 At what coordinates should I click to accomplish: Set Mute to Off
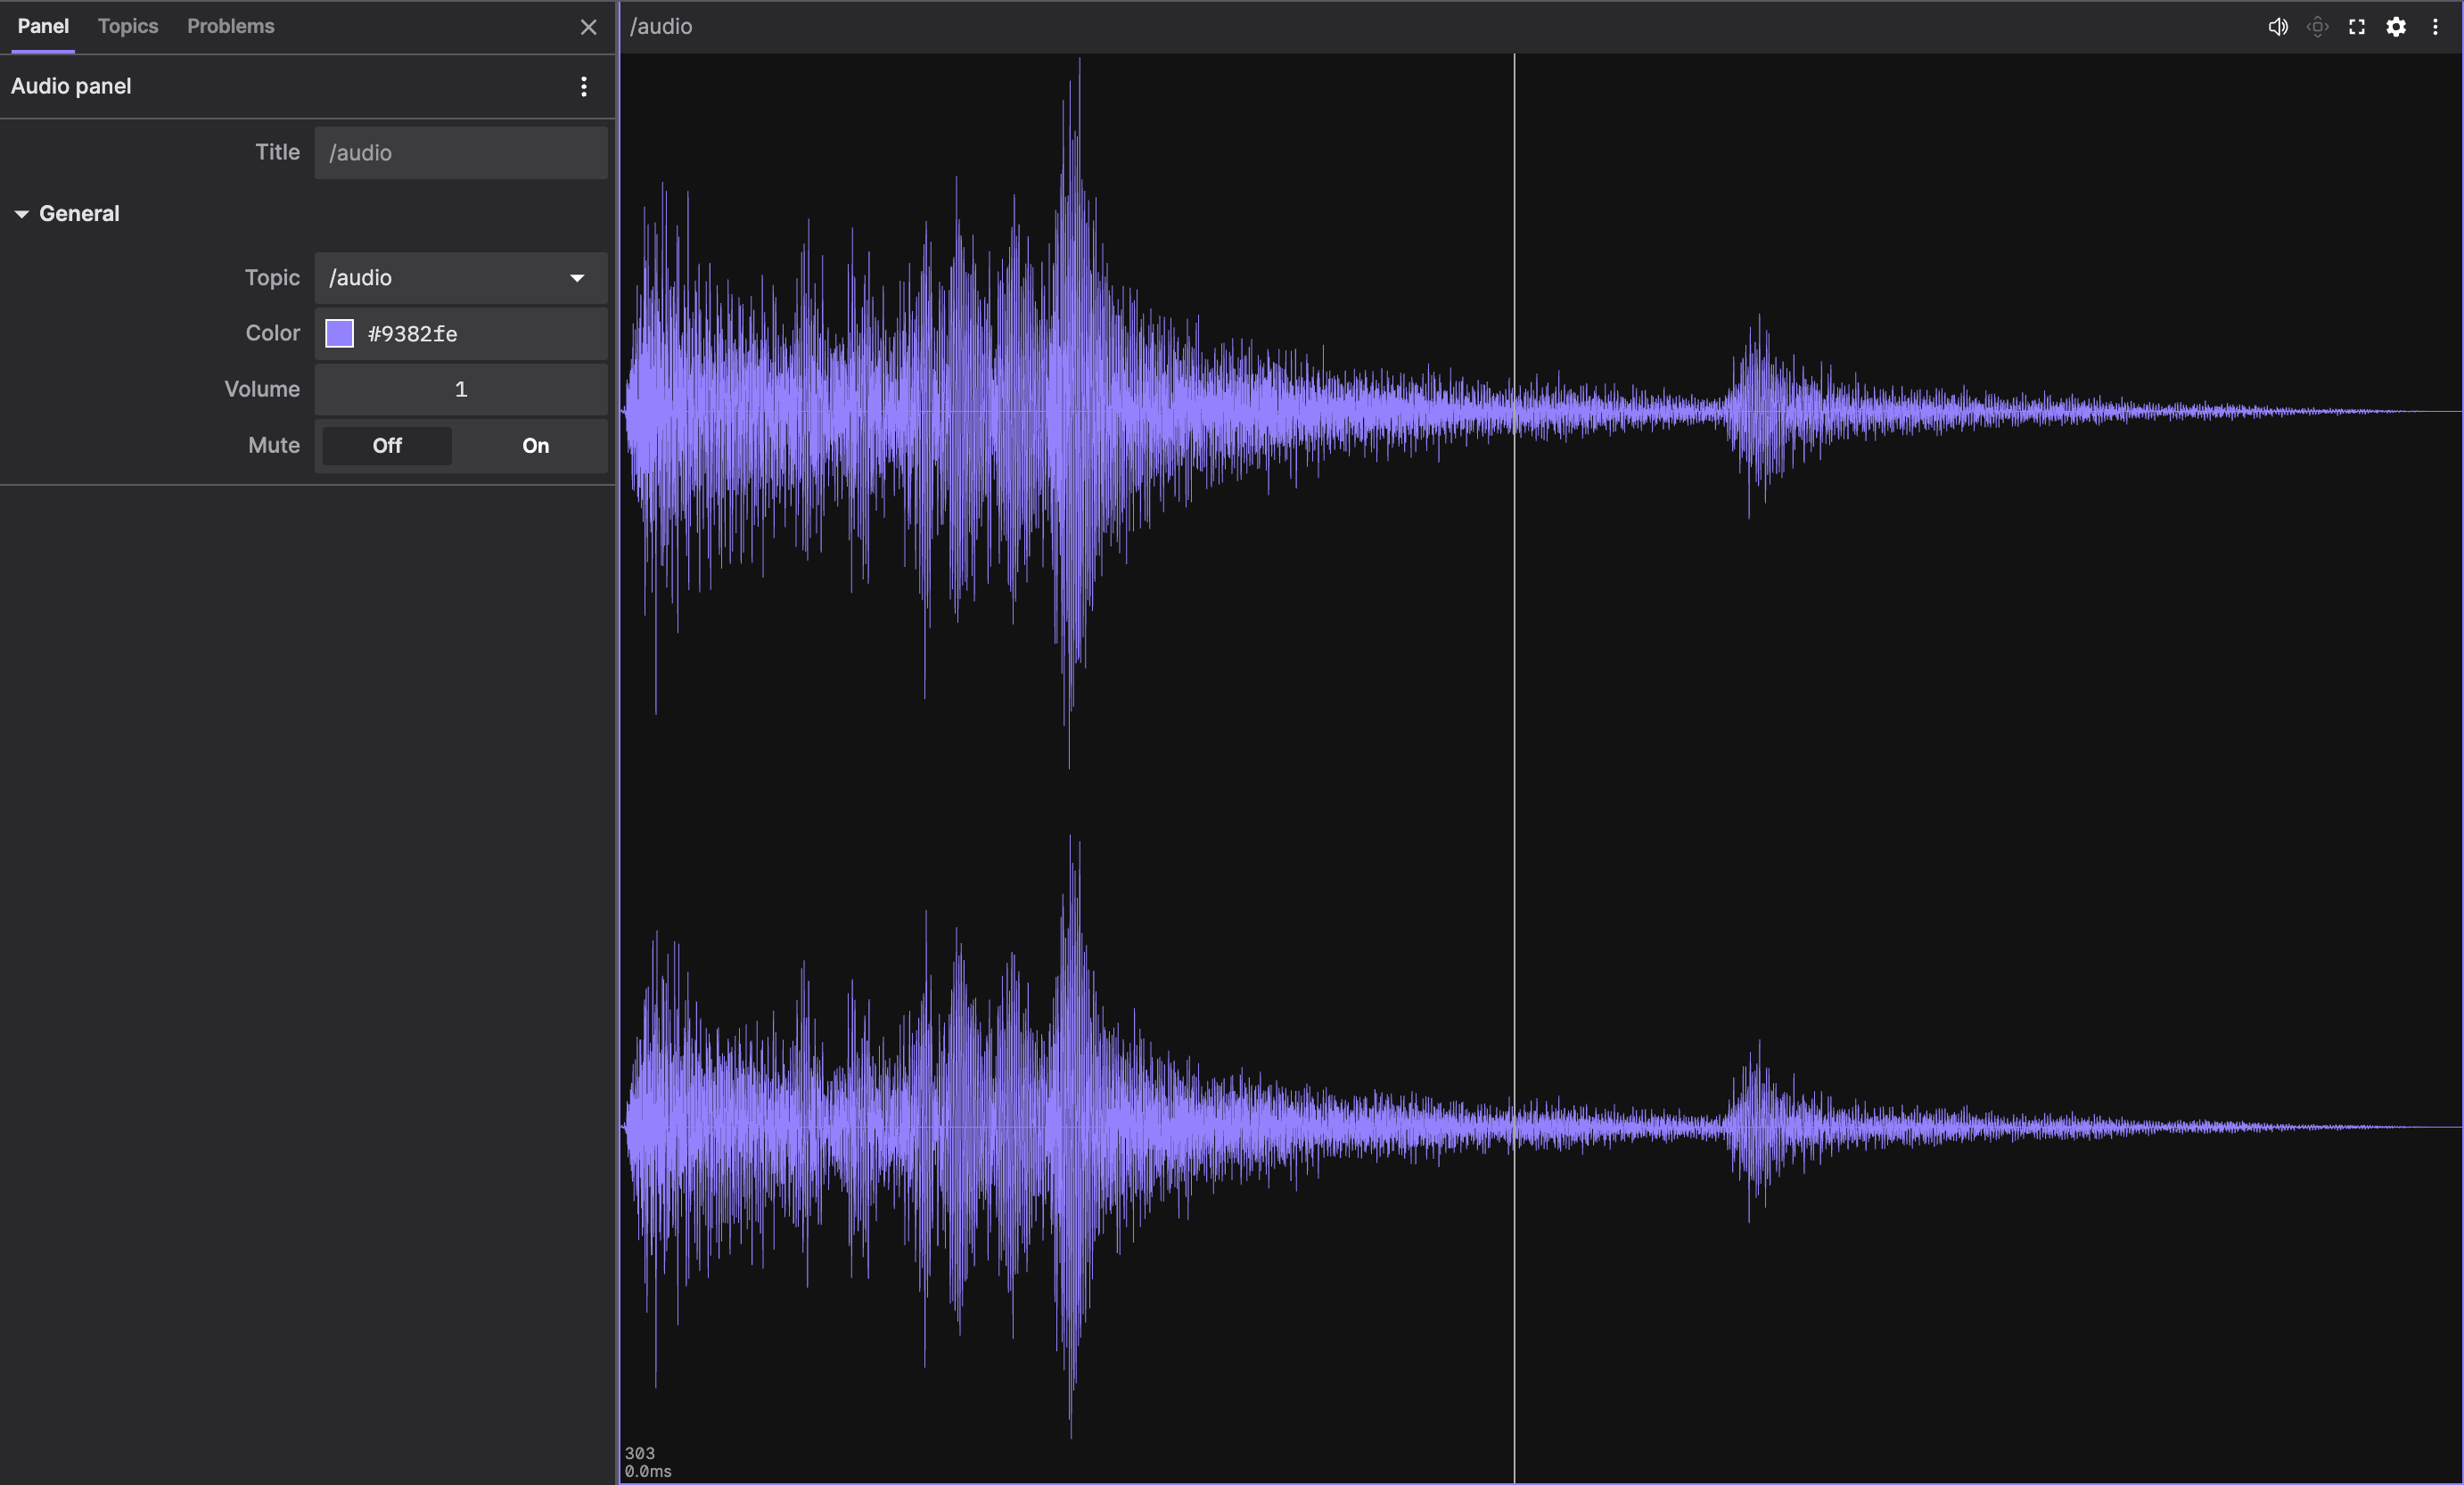[x=385, y=446]
